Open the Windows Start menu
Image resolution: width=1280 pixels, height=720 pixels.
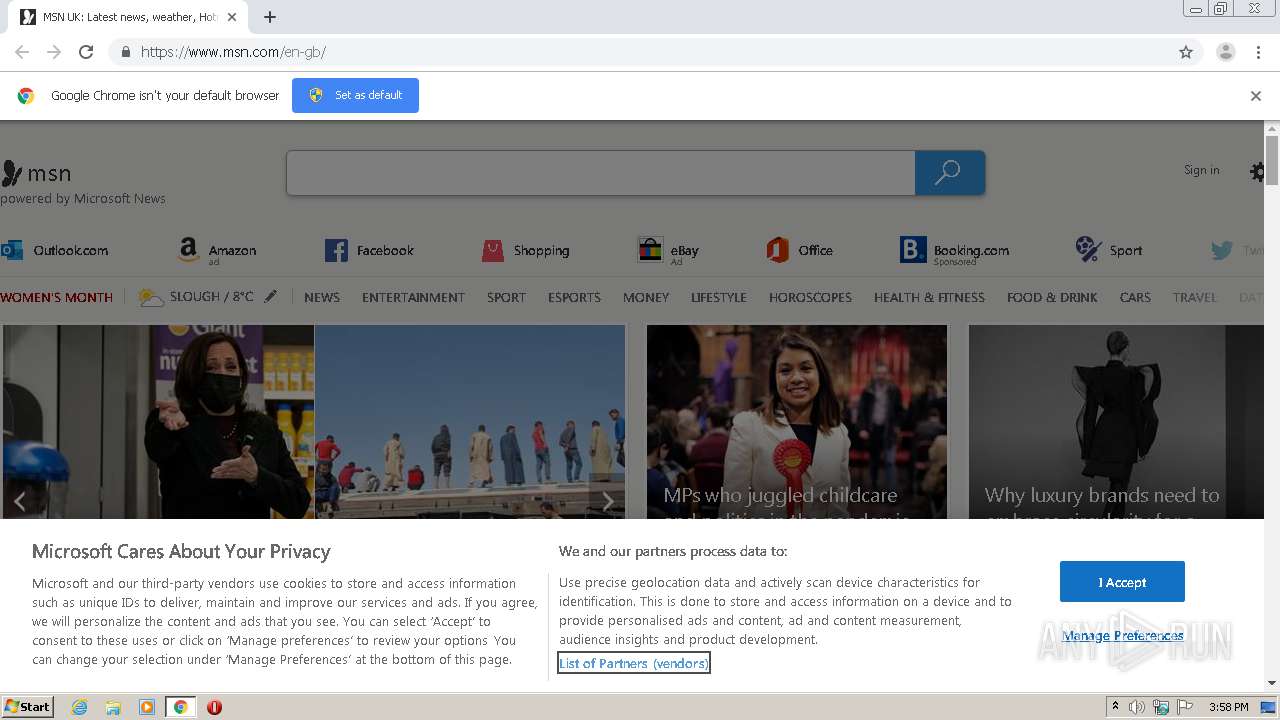click(x=28, y=707)
